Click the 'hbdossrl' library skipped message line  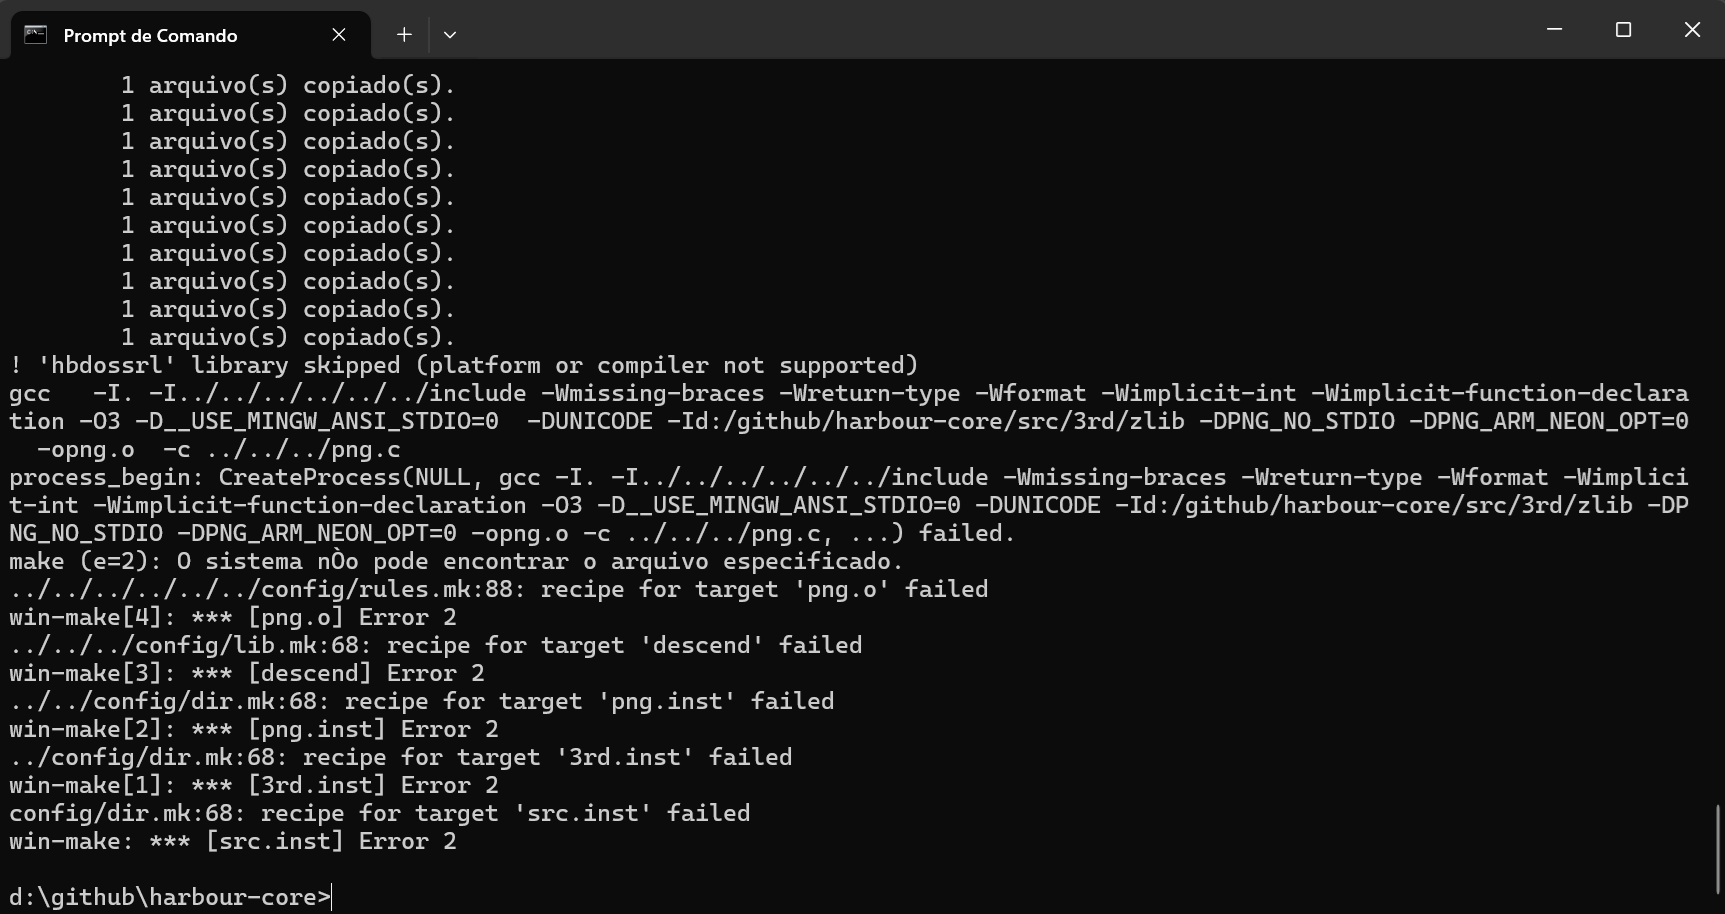tap(463, 365)
